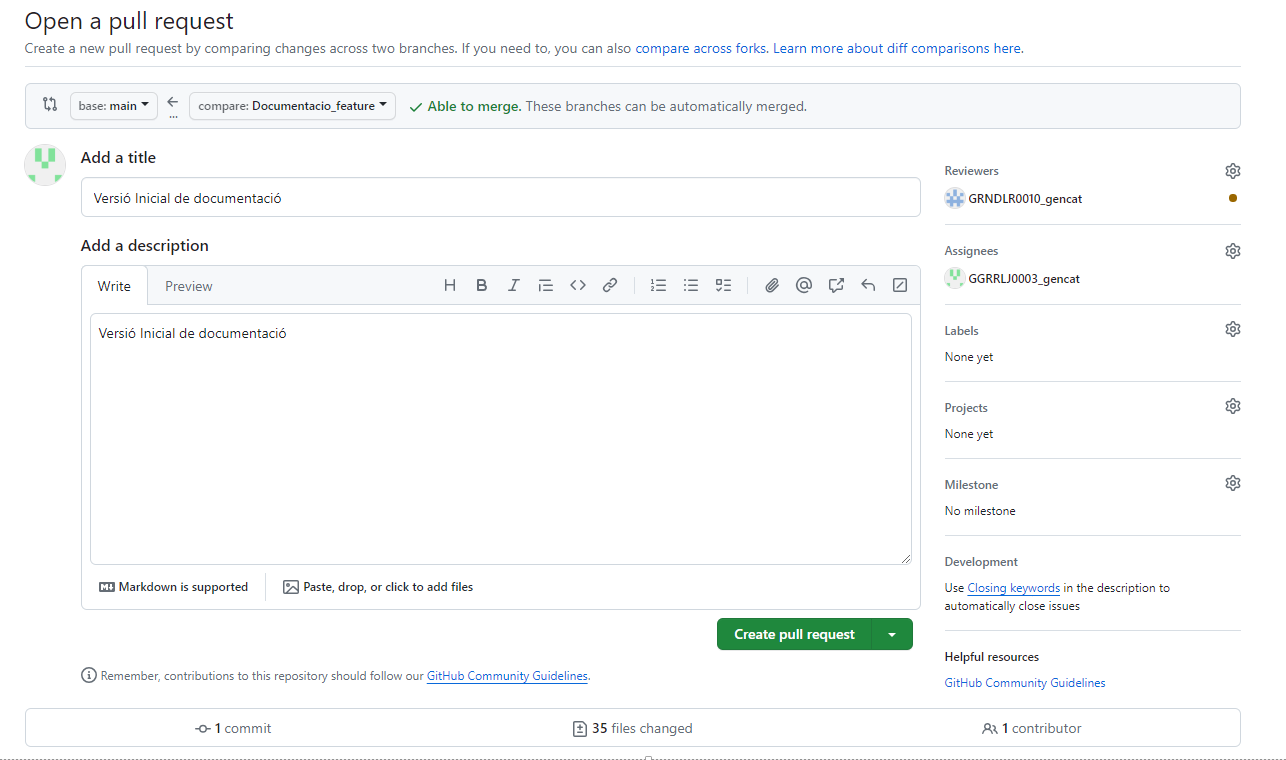The height and width of the screenshot is (760, 1286).
Task: Click assignee name GGRRLJ0003_gencat
Action: 1024,279
